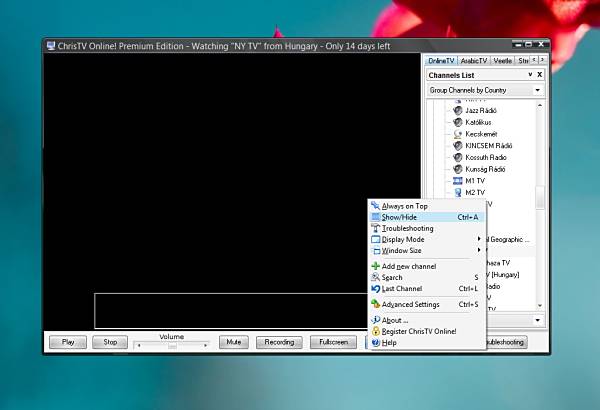Select the KINCSEM Rádió channel
Screen dimensions: 600x410
click(488, 146)
